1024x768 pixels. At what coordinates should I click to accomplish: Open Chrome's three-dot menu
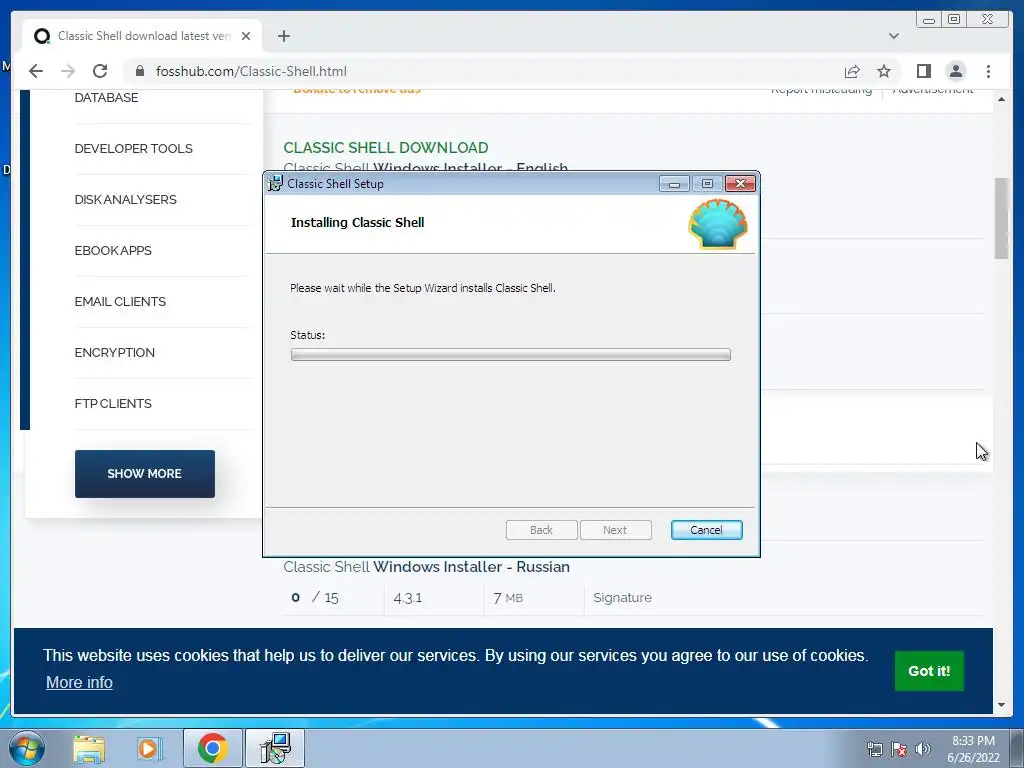tap(988, 71)
